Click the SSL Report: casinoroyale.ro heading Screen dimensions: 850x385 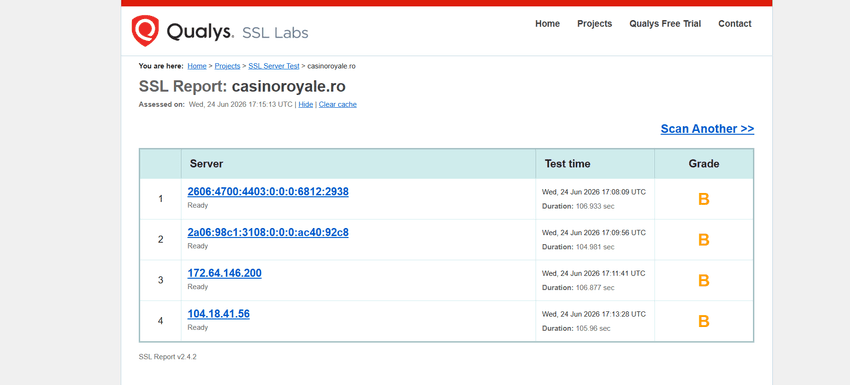tap(242, 87)
